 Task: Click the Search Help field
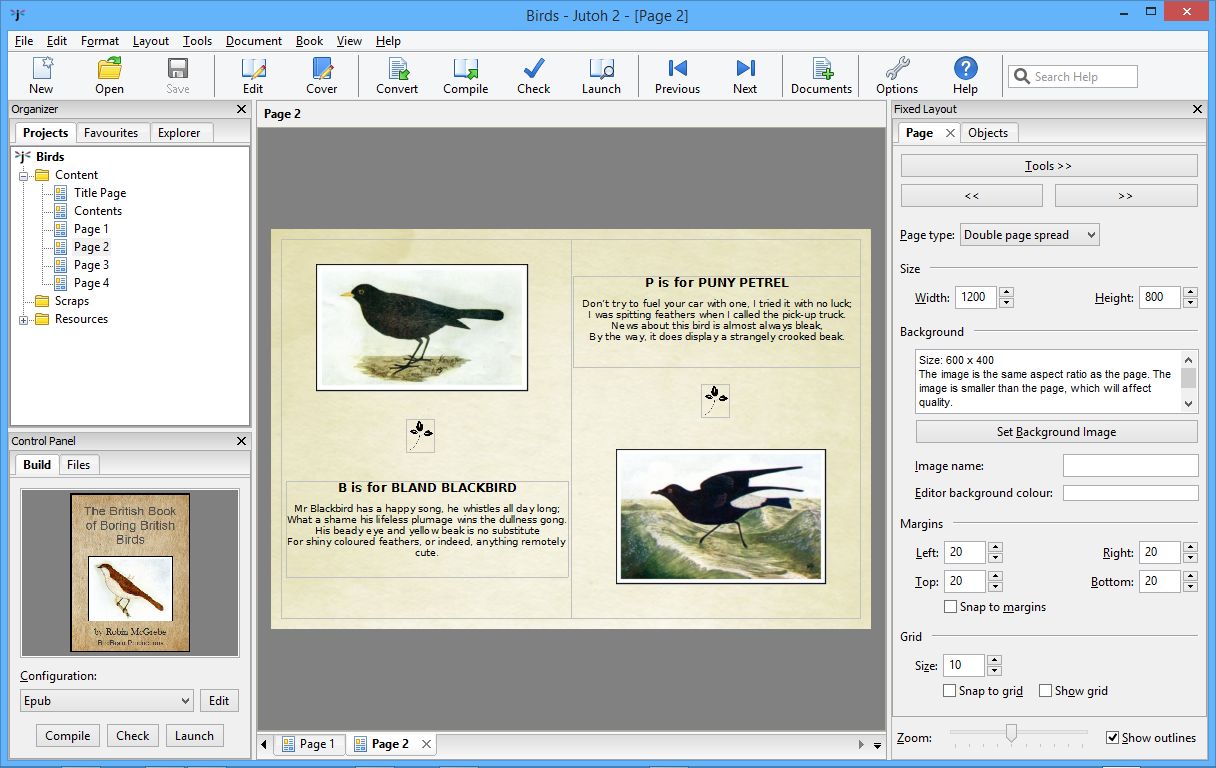coord(1072,77)
